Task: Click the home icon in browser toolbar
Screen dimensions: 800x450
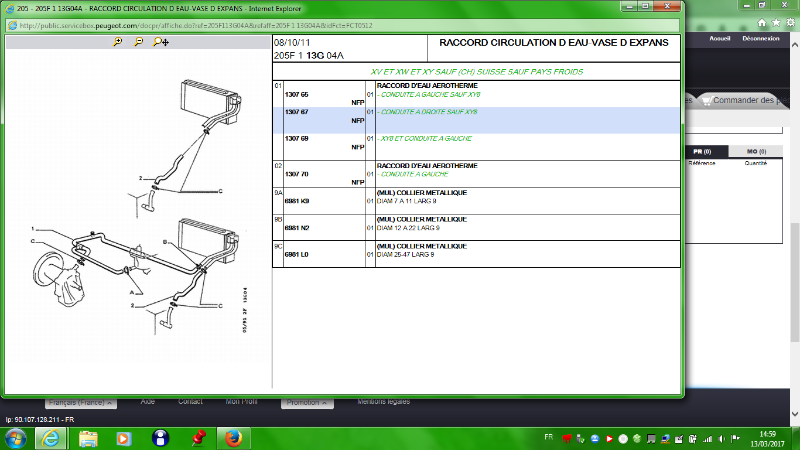Action: [762, 22]
